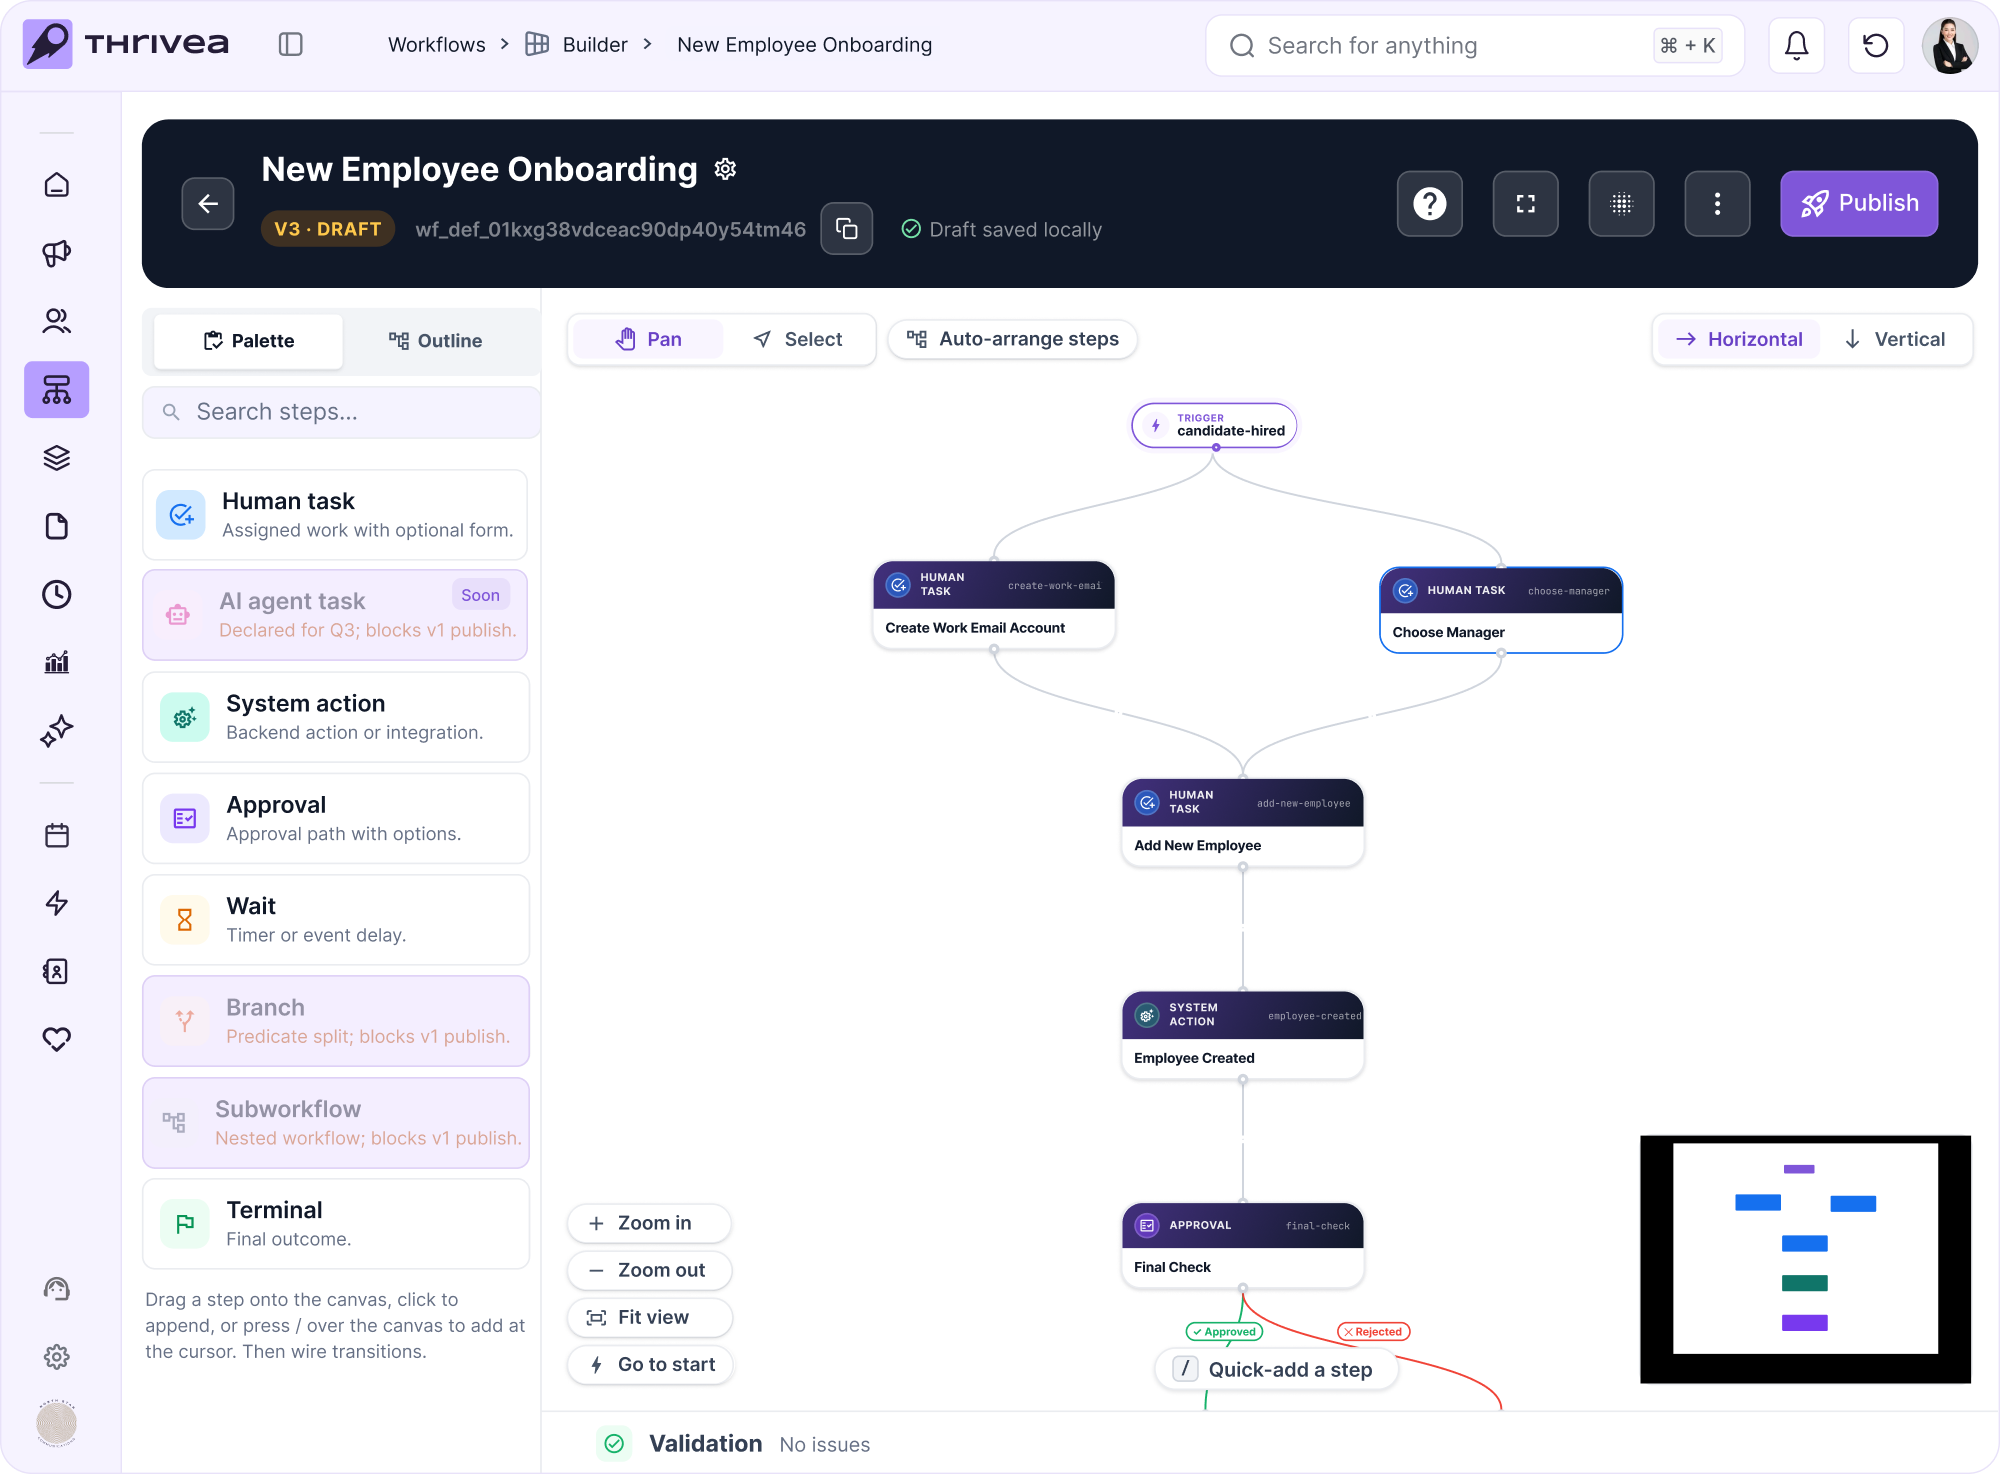This screenshot has width=2000, height=1474.
Task: Pick the Wait palette step
Action: [335, 920]
